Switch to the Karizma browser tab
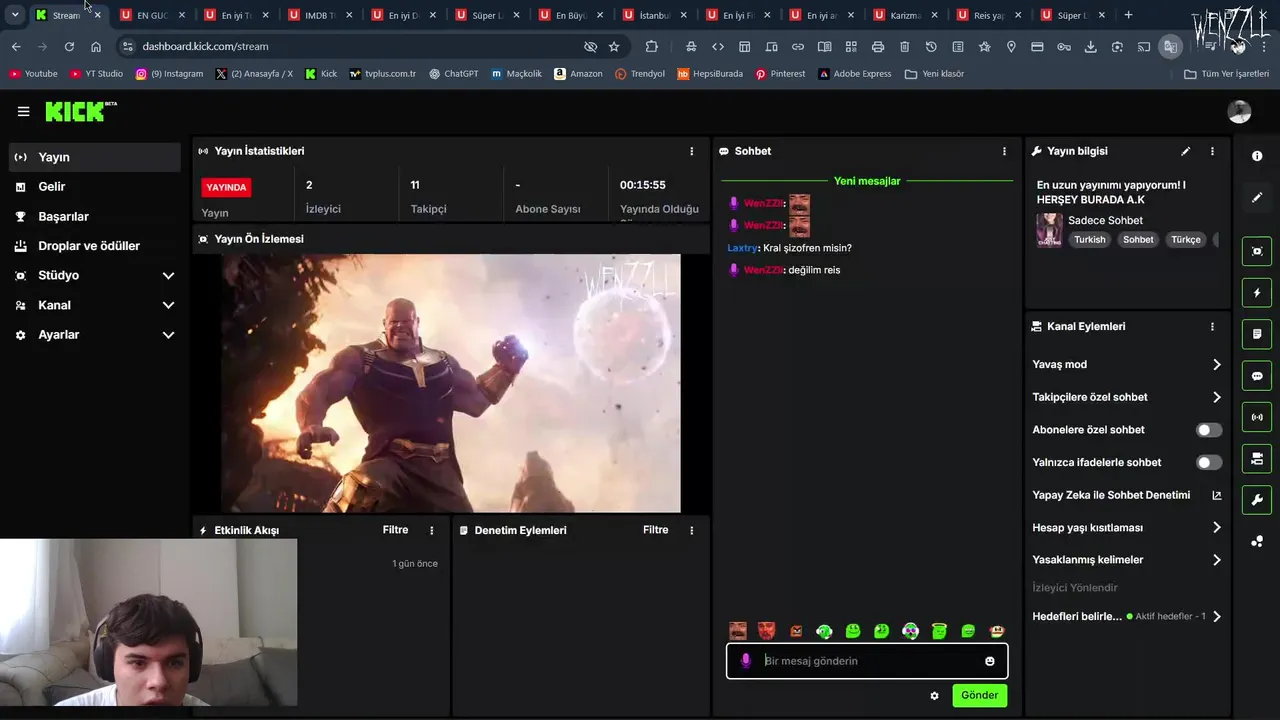Image resolution: width=1280 pixels, height=720 pixels. (x=905, y=15)
